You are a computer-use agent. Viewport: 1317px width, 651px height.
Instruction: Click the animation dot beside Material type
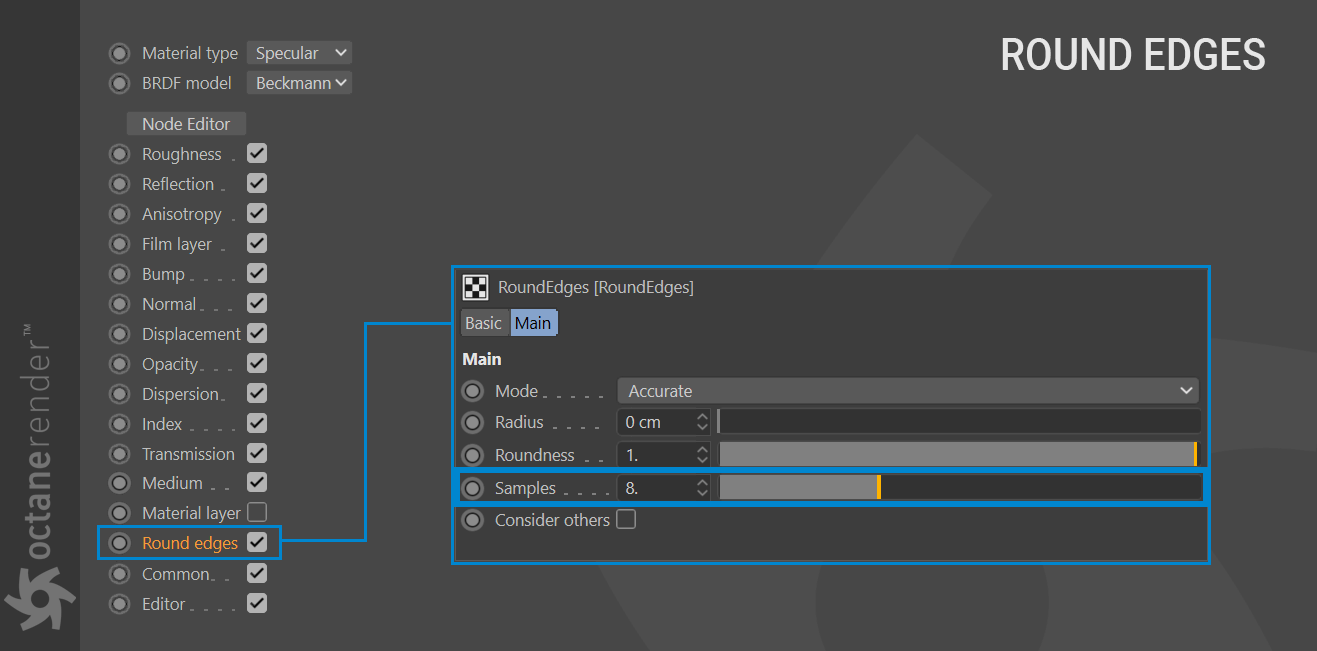click(120, 53)
